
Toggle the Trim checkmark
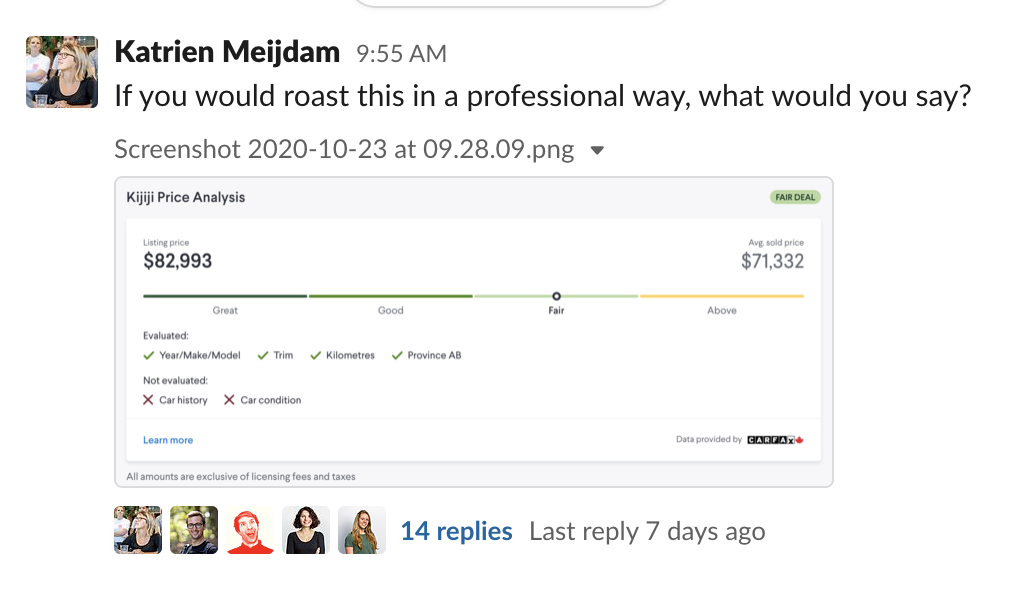tap(262, 354)
